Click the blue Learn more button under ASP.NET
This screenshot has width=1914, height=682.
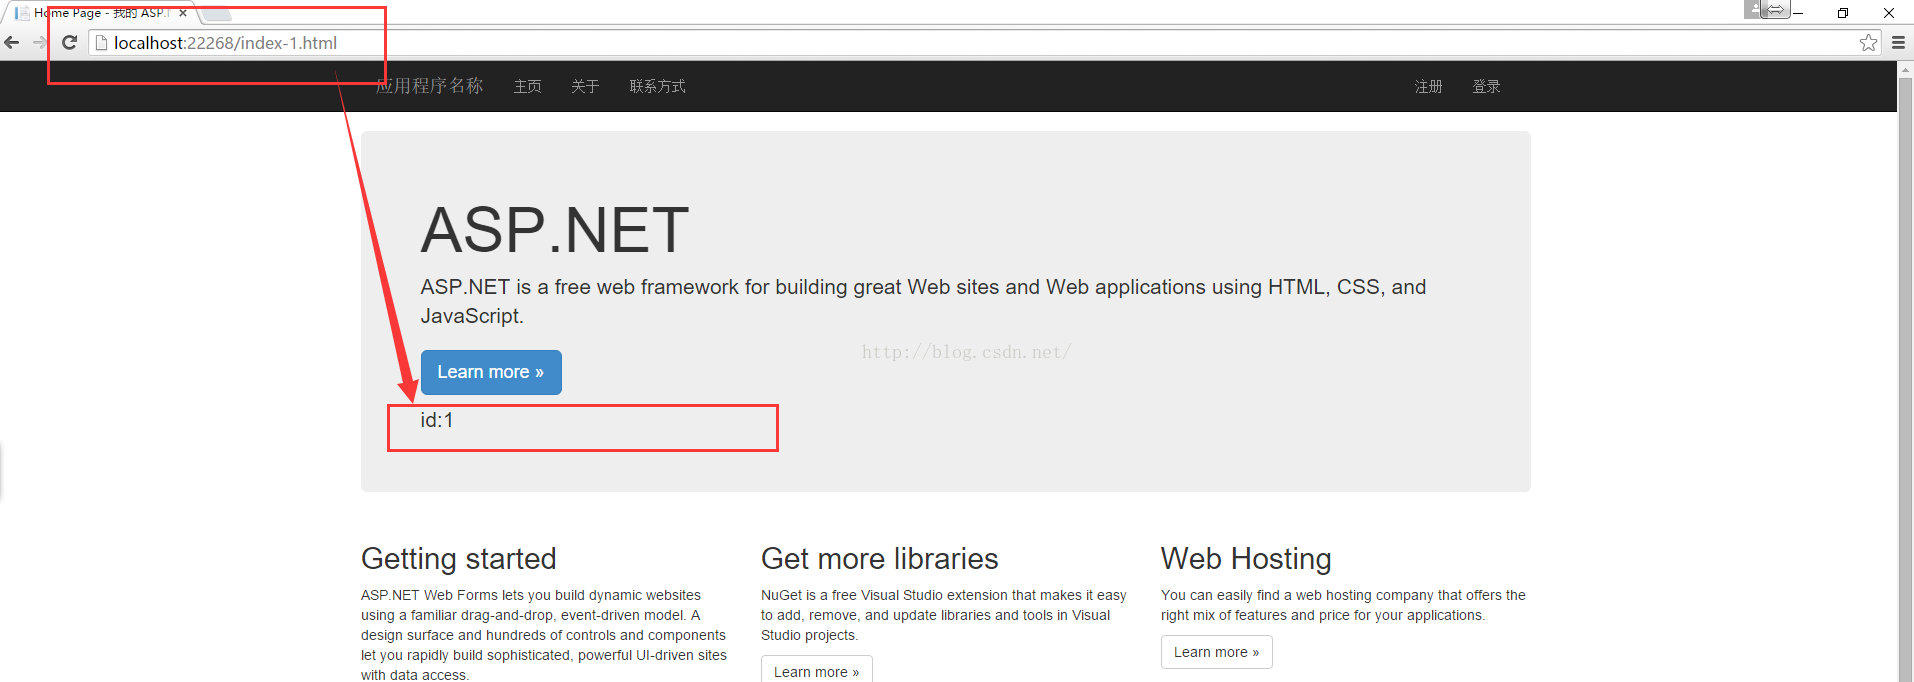[x=491, y=372]
